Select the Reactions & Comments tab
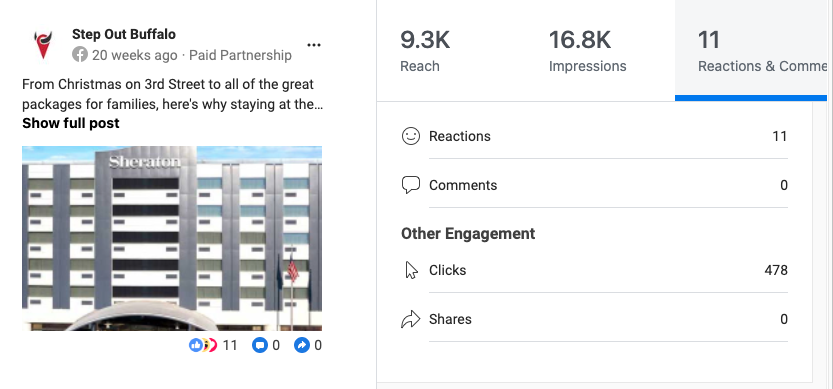The height and width of the screenshot is (389, 833). click(751, 50)
